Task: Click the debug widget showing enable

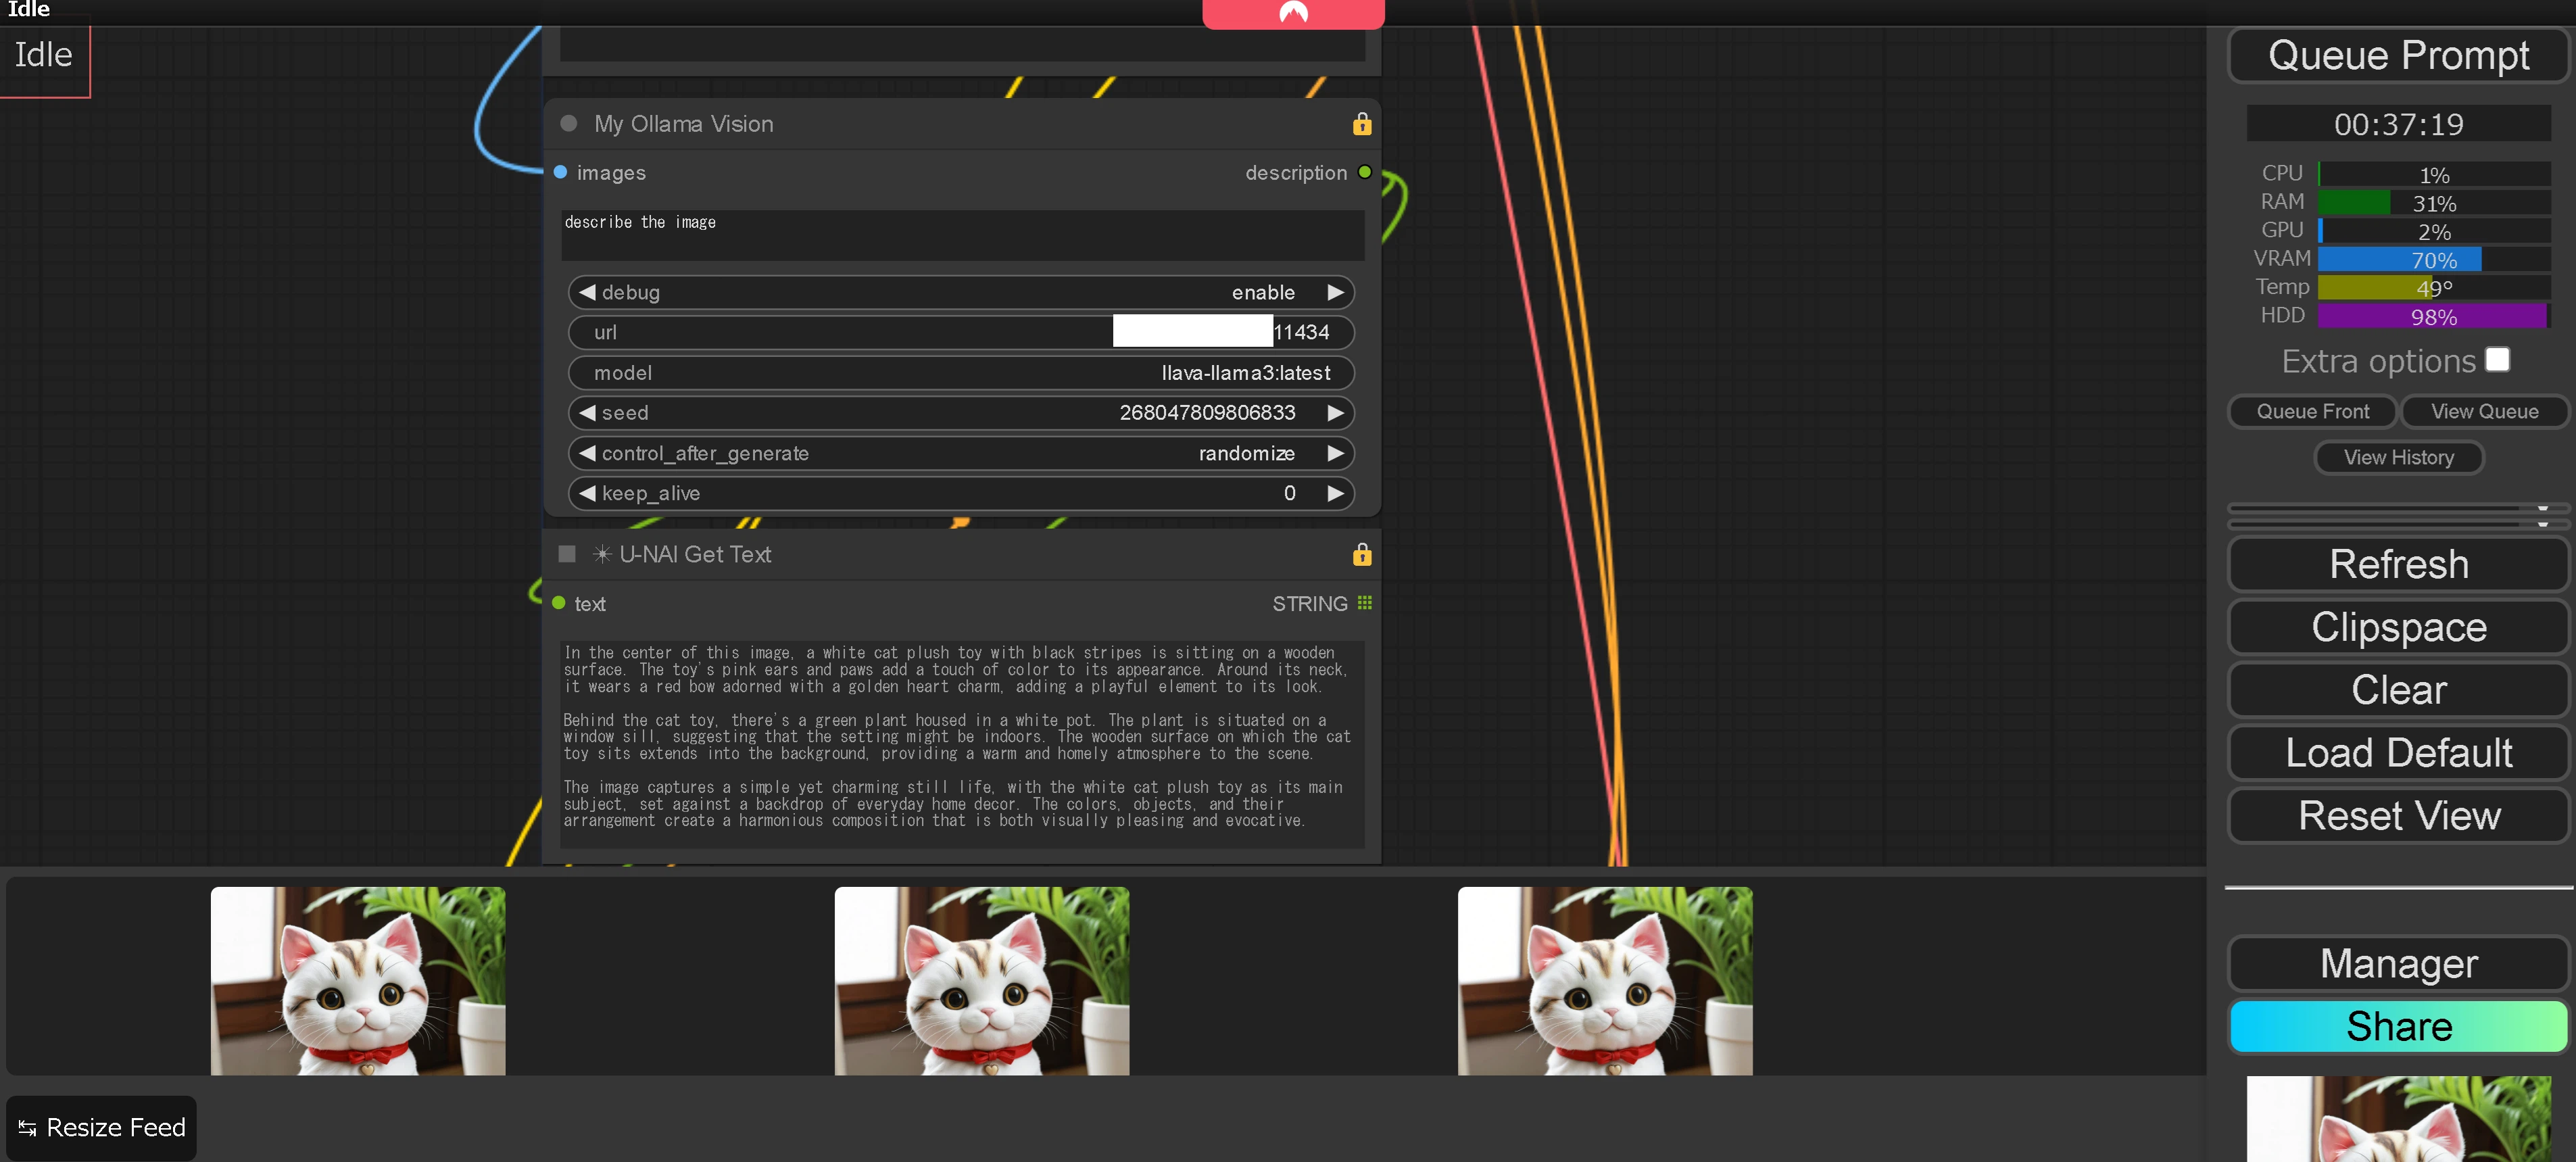Action: pyautogui.click(x=961, y=292)
